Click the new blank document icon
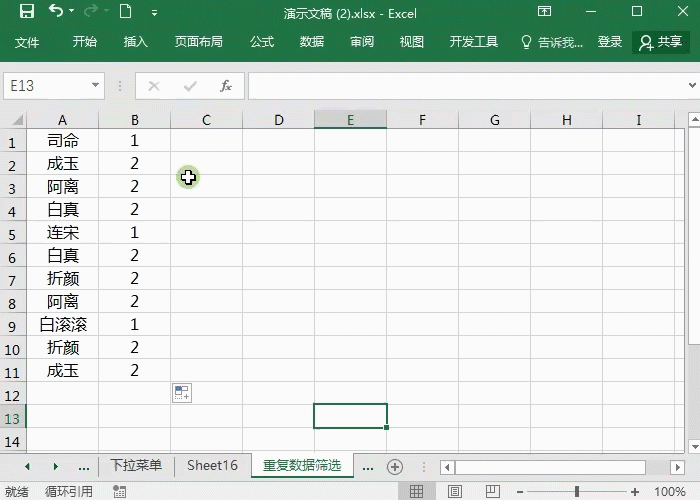Viewport: 700px width, 500px height. (126, 11)
